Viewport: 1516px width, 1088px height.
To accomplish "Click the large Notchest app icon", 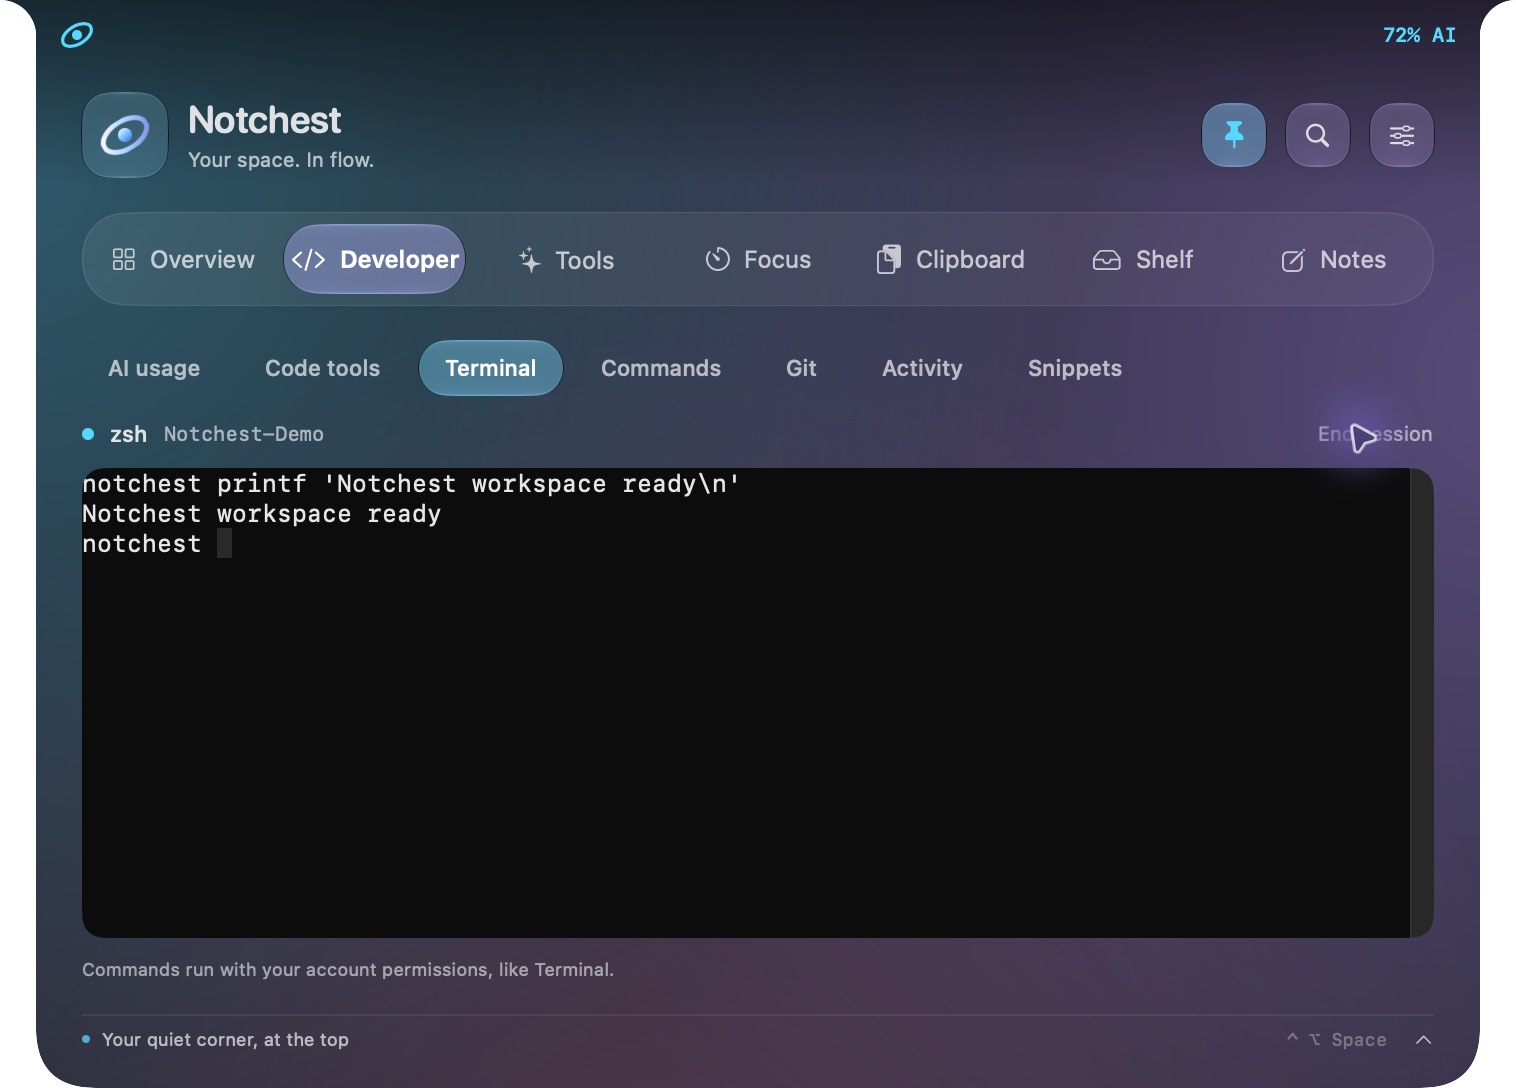I will (125, 135).
